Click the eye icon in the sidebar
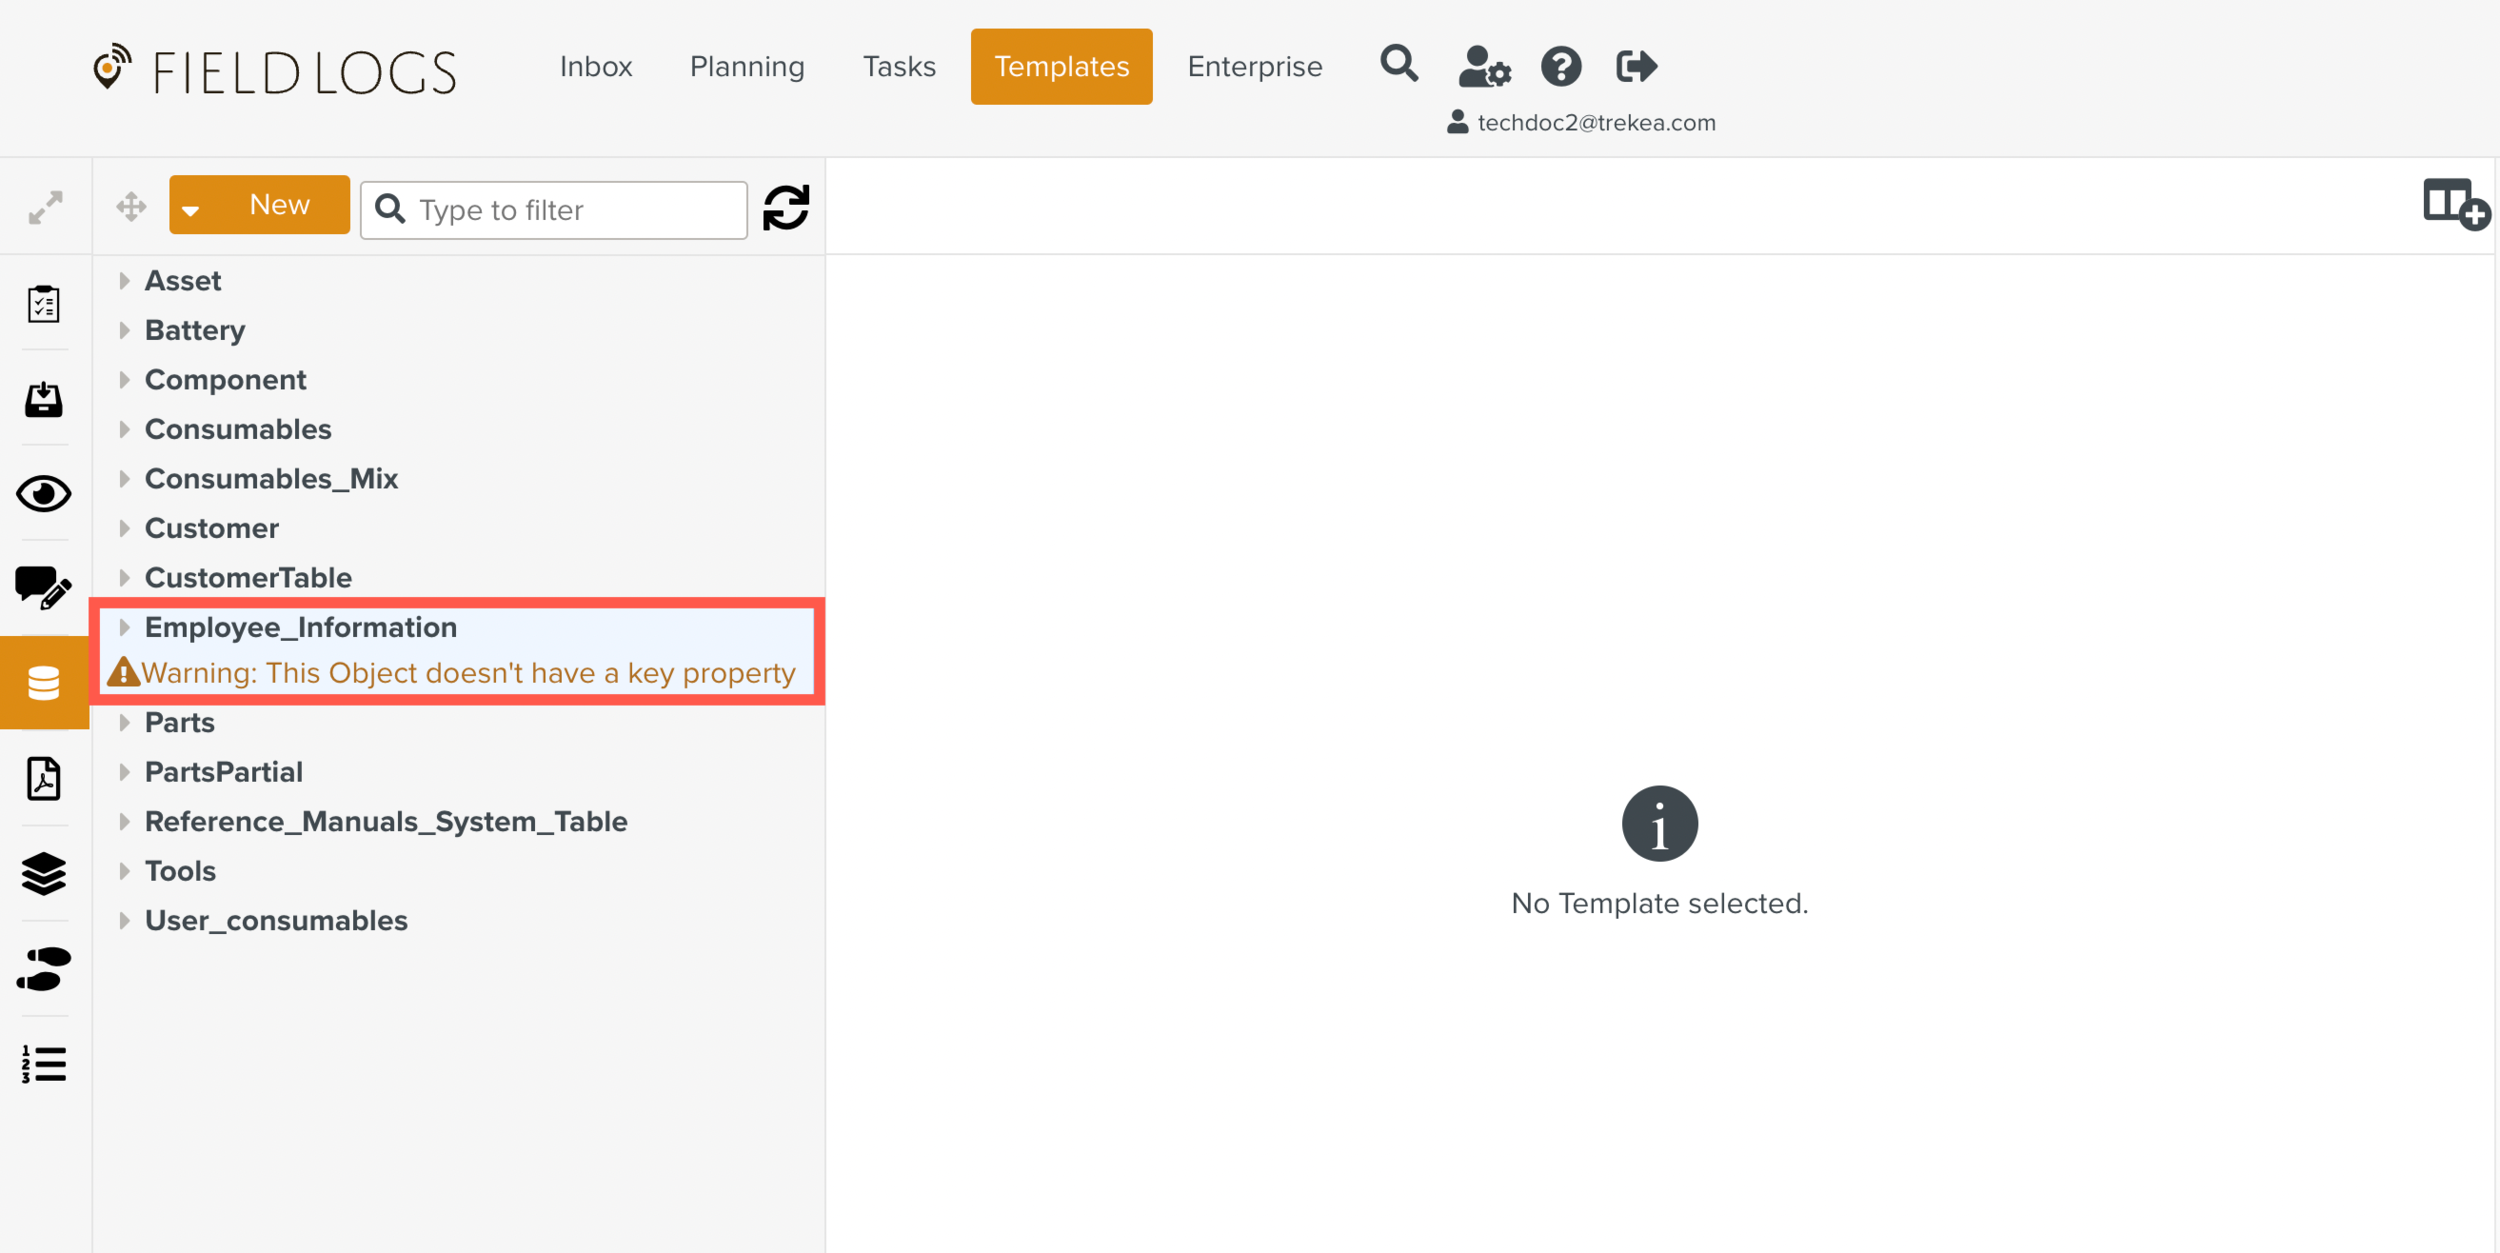This screenshot has height=1253, width=2500. (x=44, y=494)
